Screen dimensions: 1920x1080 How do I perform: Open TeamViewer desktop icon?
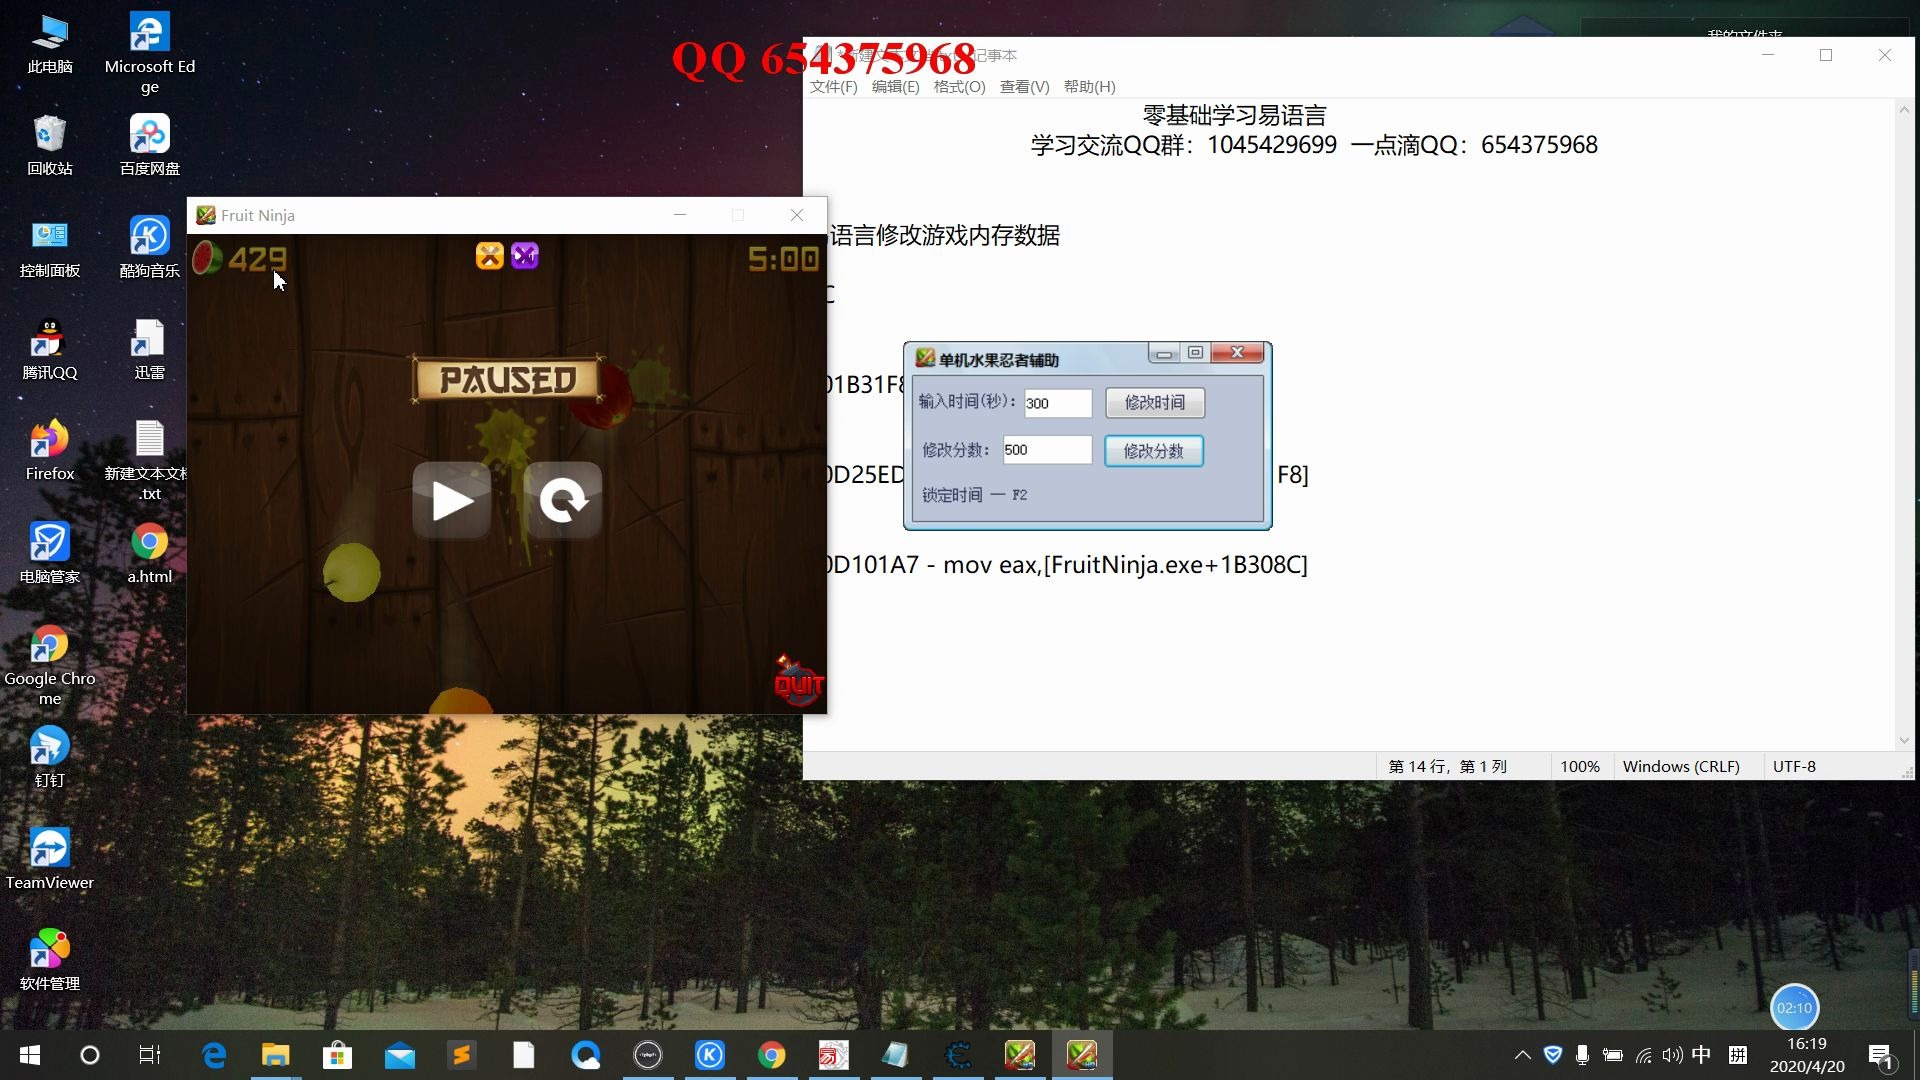click(x=49, y=859)
